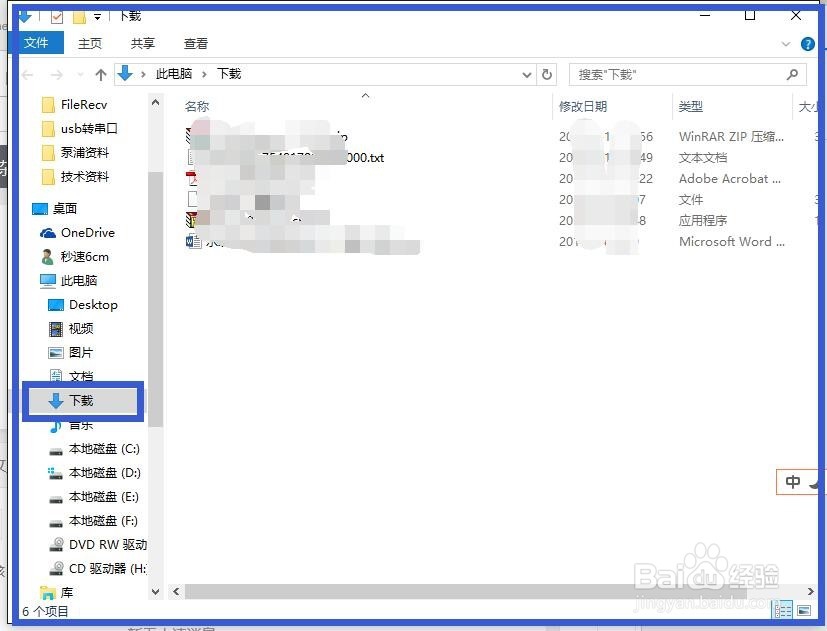Viewport: 827px width, 631px height.
Task: Switch to the 查看 ribbon tab
Action: (195, 43)
